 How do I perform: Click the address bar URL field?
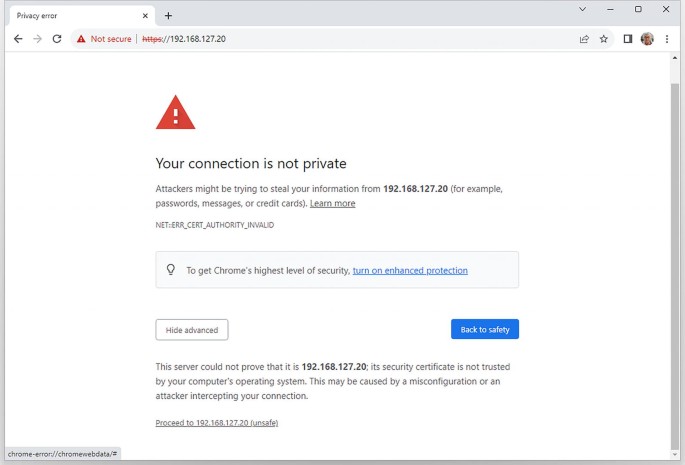coord(350,39)
